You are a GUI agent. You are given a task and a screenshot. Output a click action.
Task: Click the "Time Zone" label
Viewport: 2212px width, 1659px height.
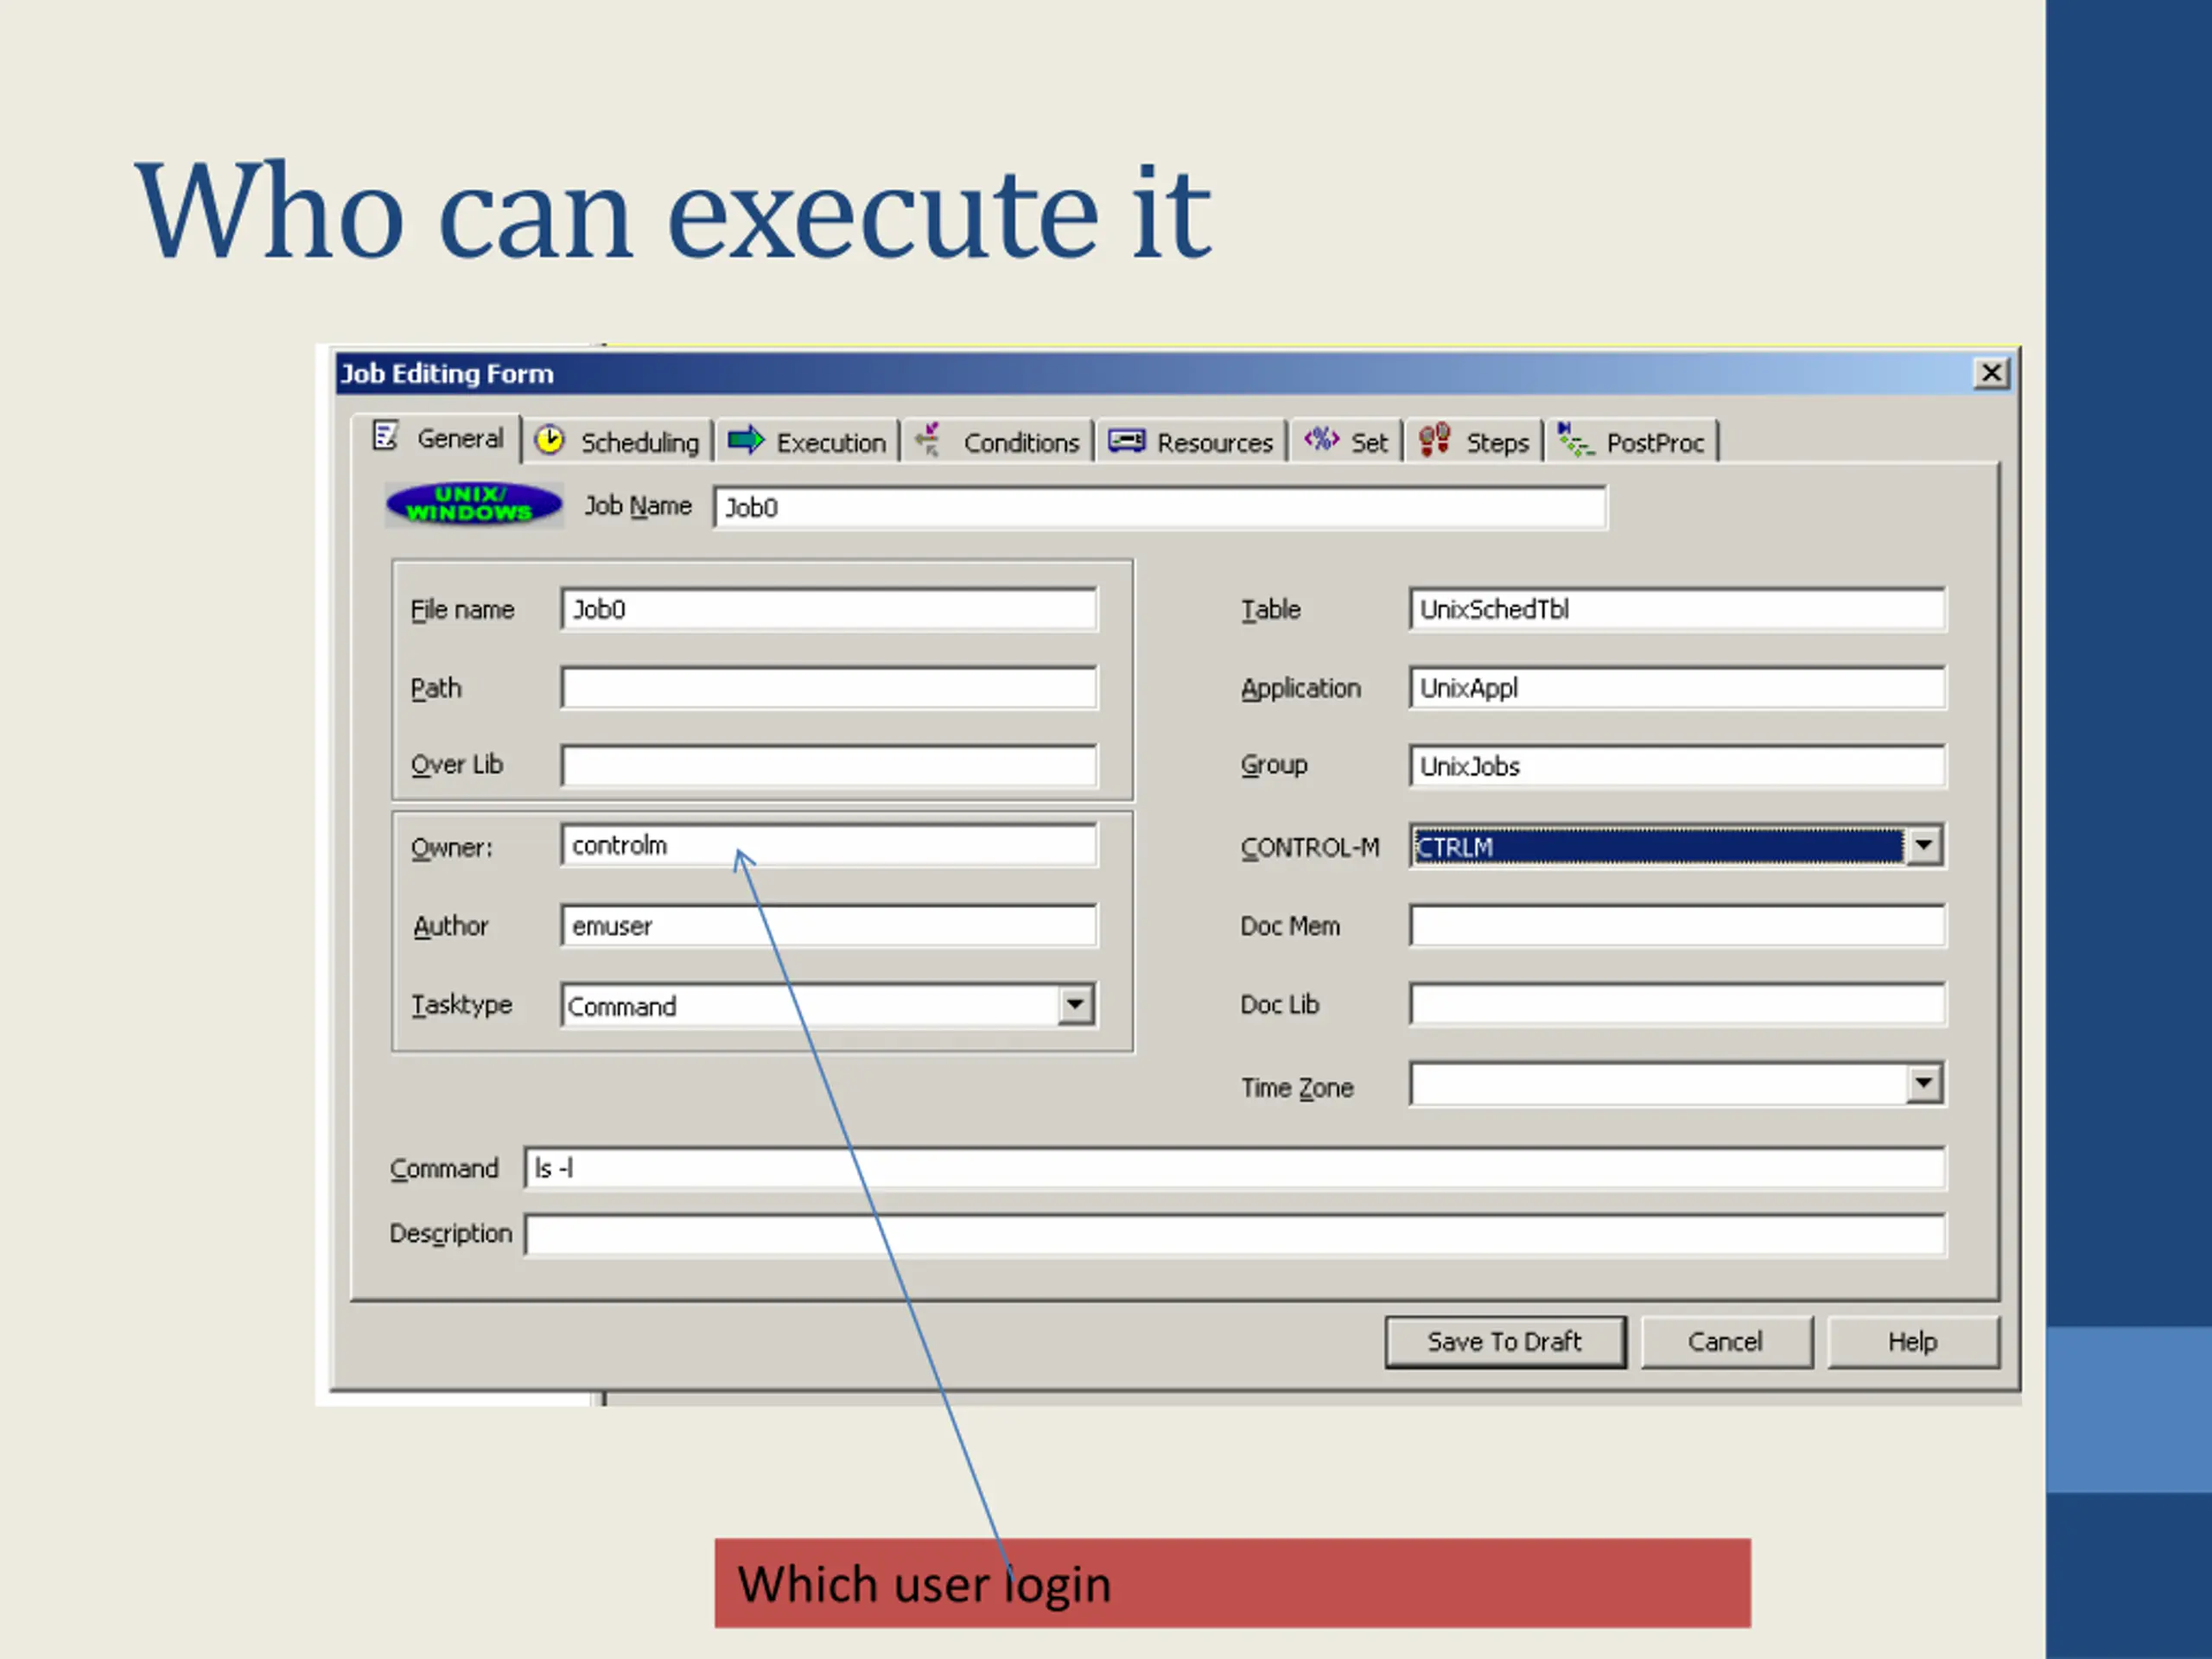coord(1296,1087)
